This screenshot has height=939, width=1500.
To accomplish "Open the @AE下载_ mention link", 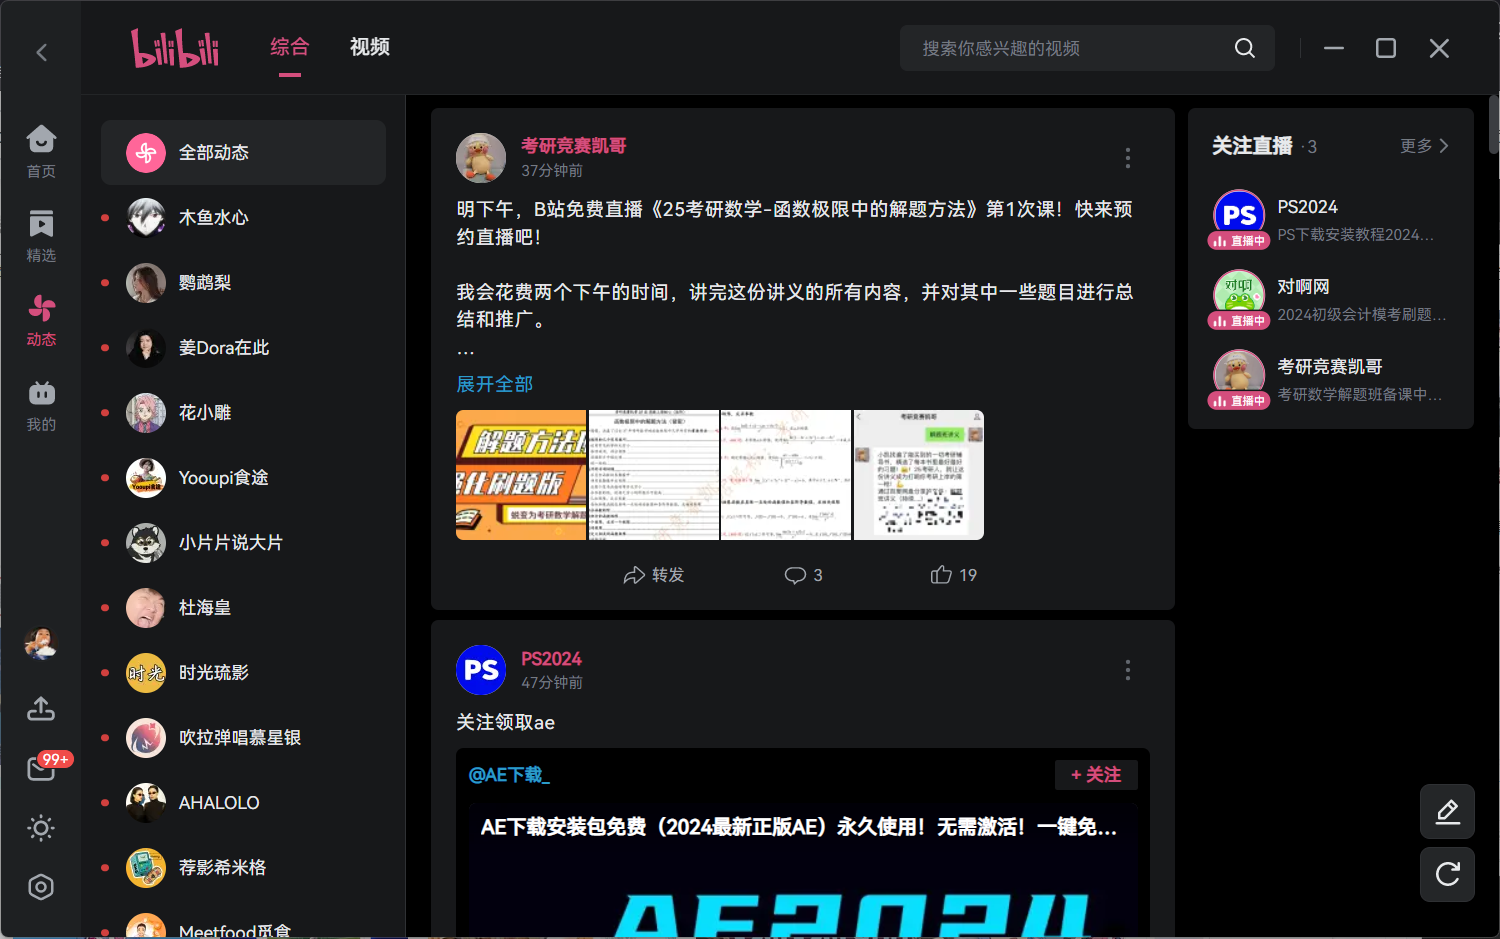I will click(509, 775).
